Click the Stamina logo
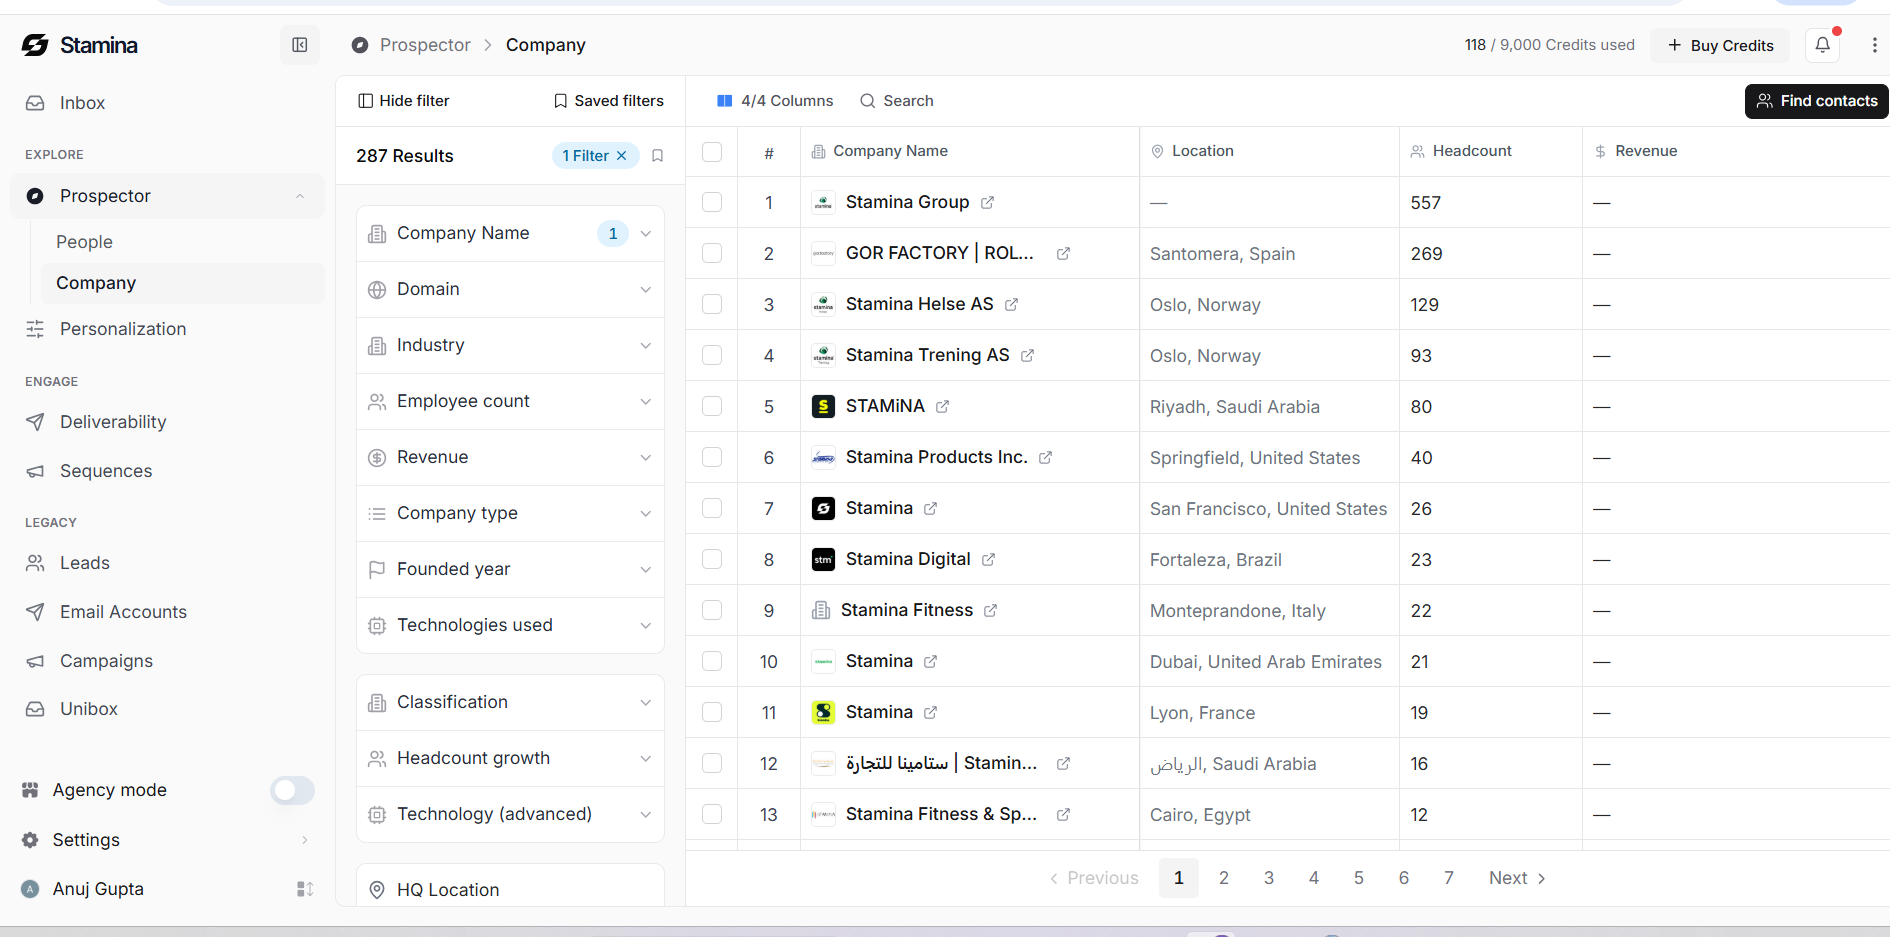Viewport: 1890px width, 937px height. click(x=80, y=45)
